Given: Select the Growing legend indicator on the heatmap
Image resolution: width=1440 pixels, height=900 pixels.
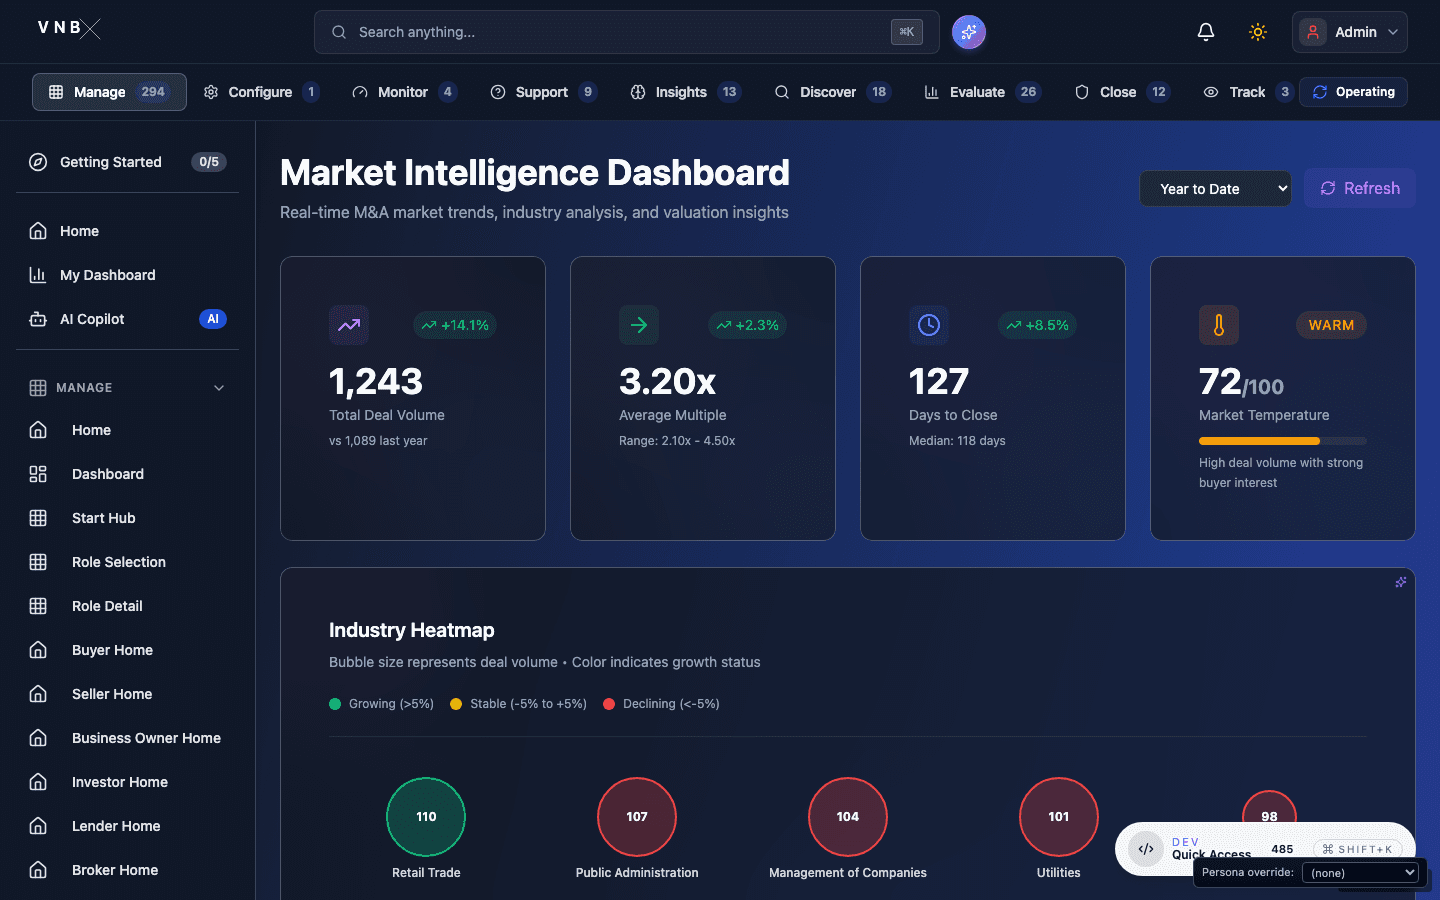Looking at the screenshot, I should (x=335, y=704).
